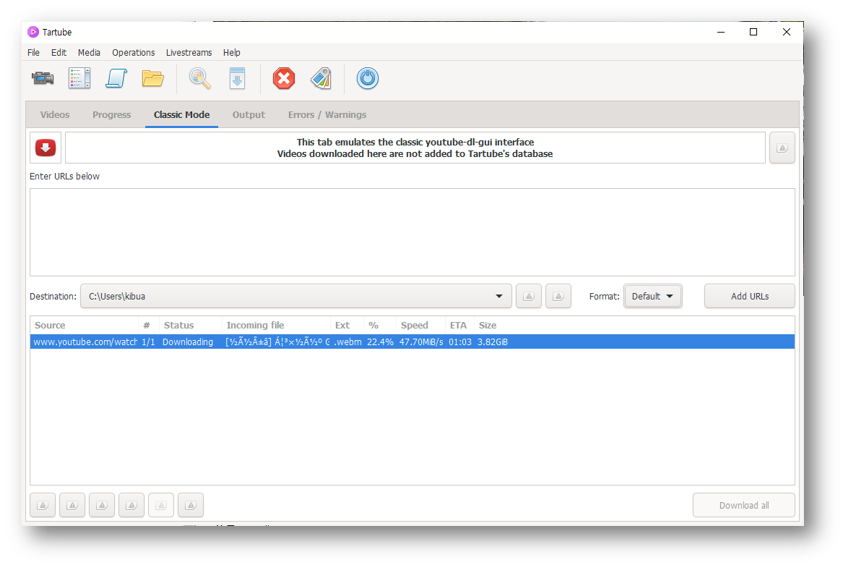Minimize the Tartube window

click(721, 32)
